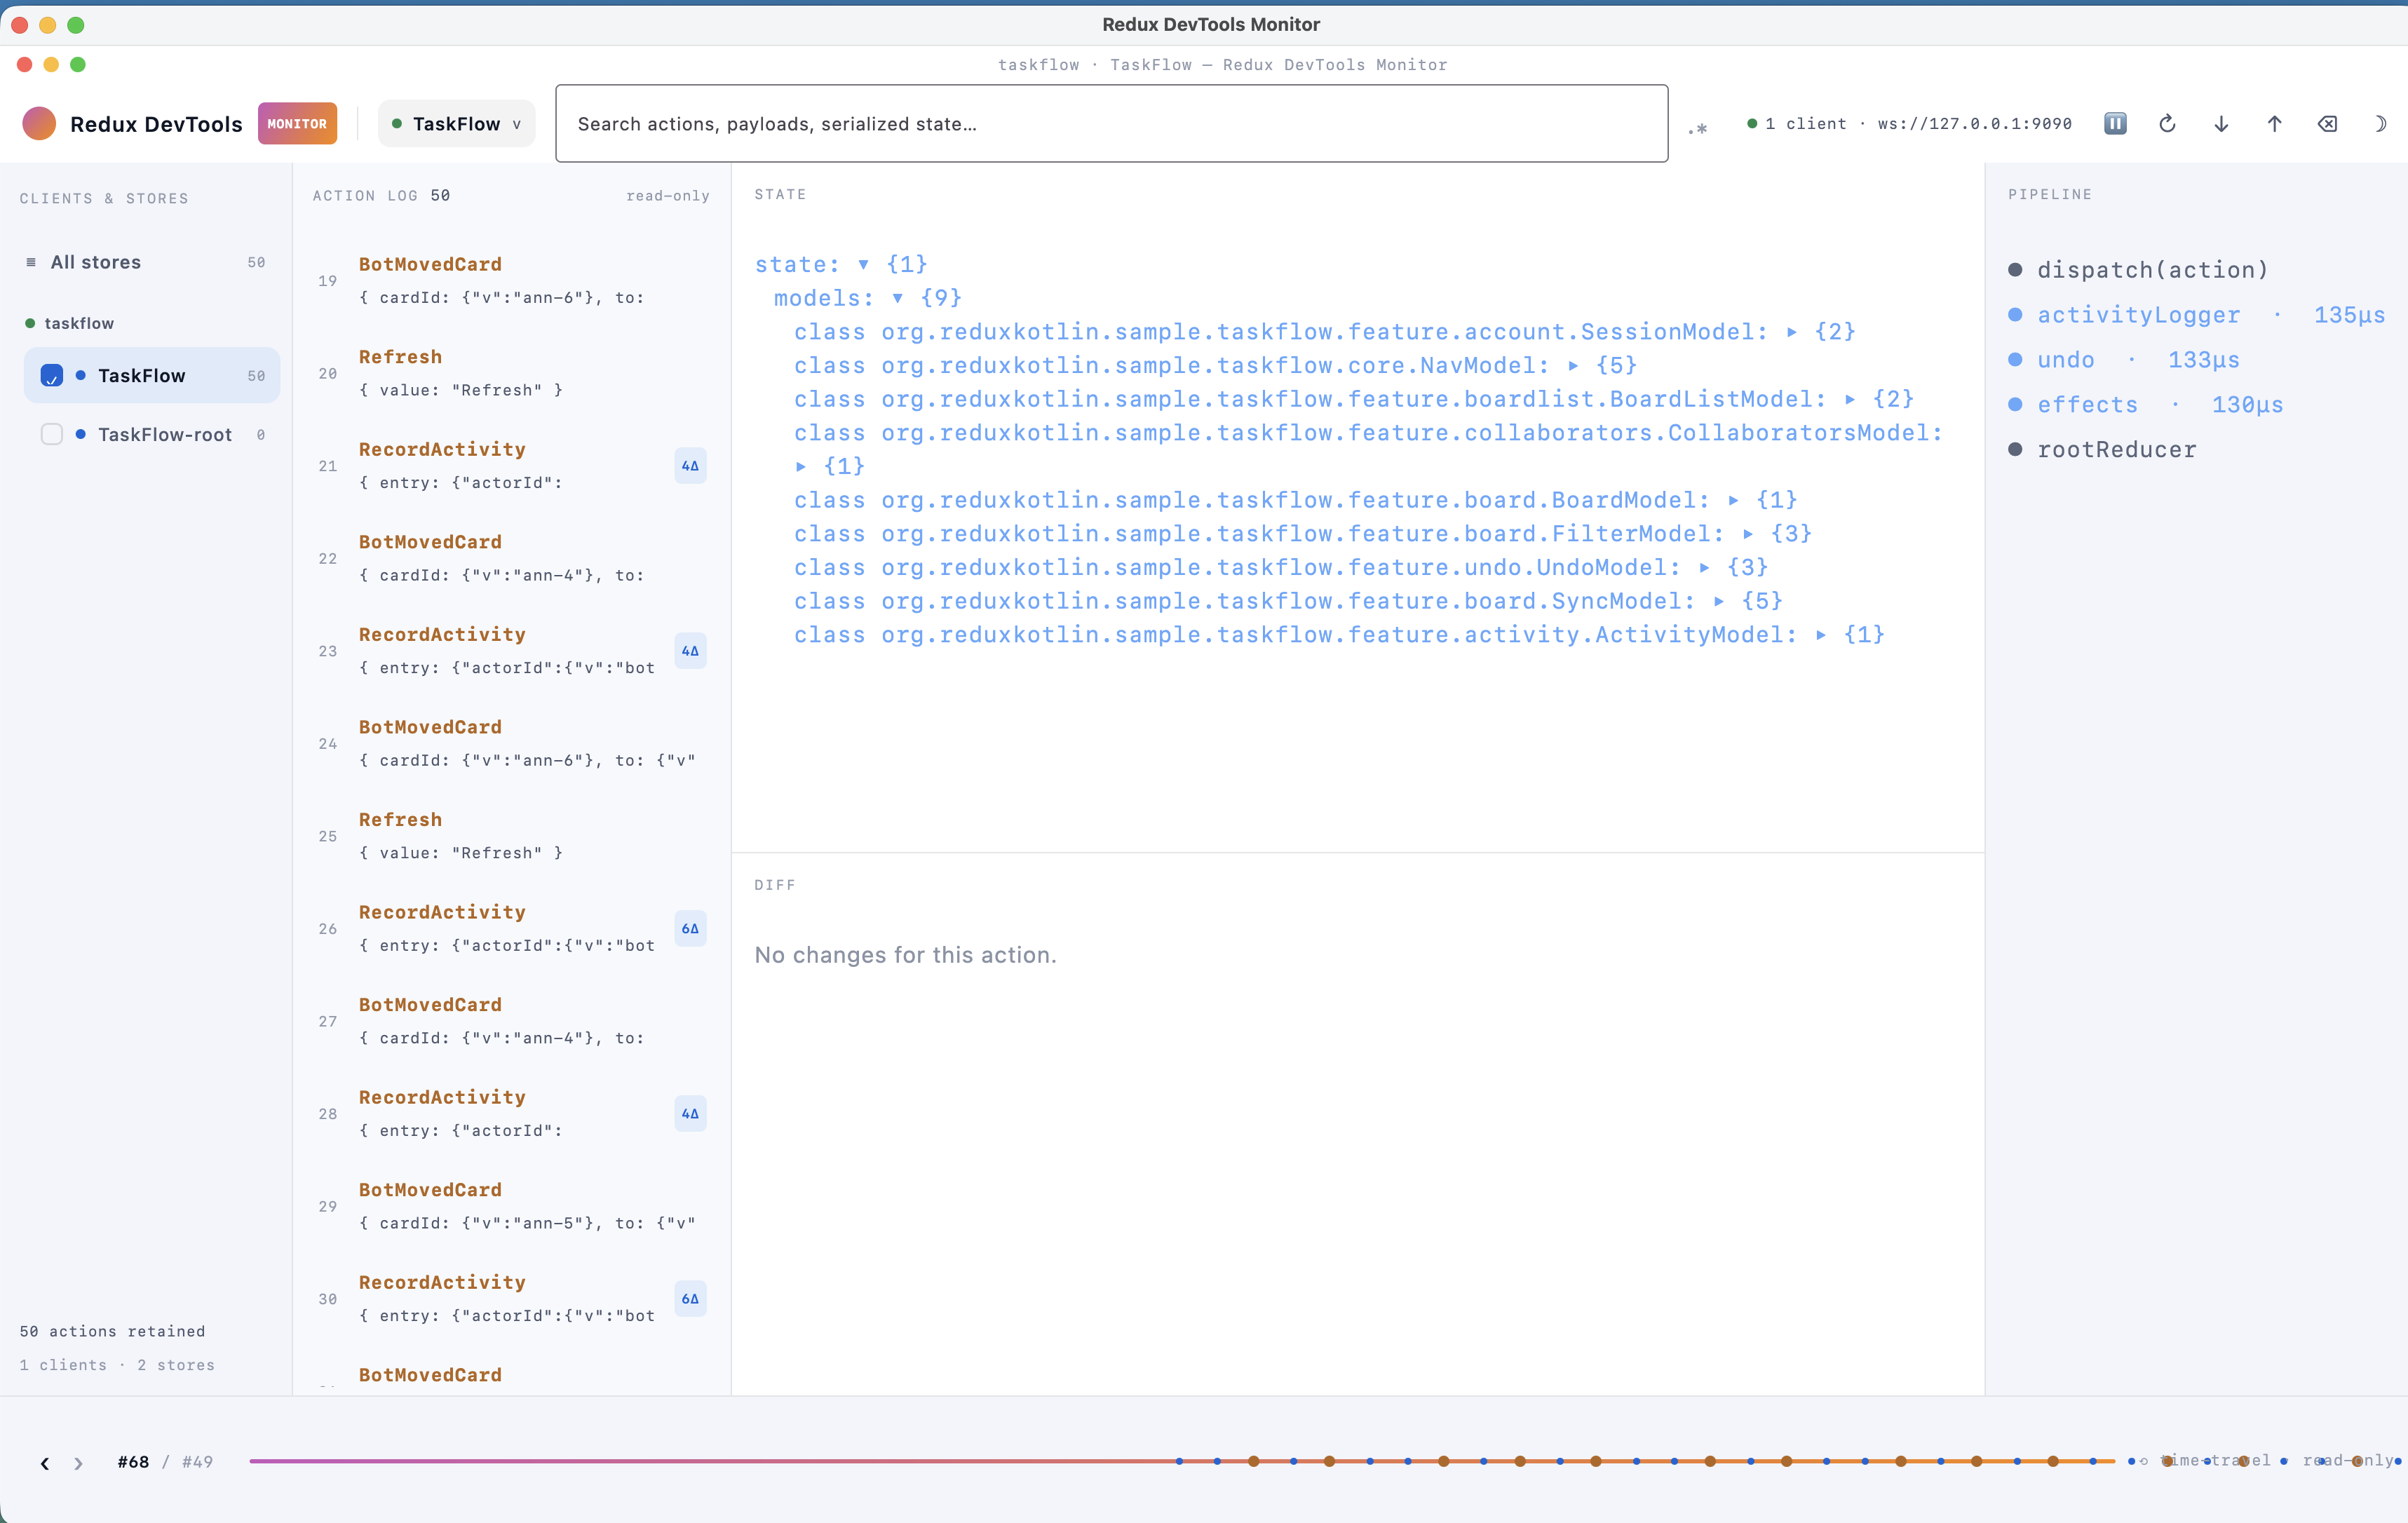Toggle regex search with the .* icon
The image size is (2408, 1523).
tap(1697, 128)
